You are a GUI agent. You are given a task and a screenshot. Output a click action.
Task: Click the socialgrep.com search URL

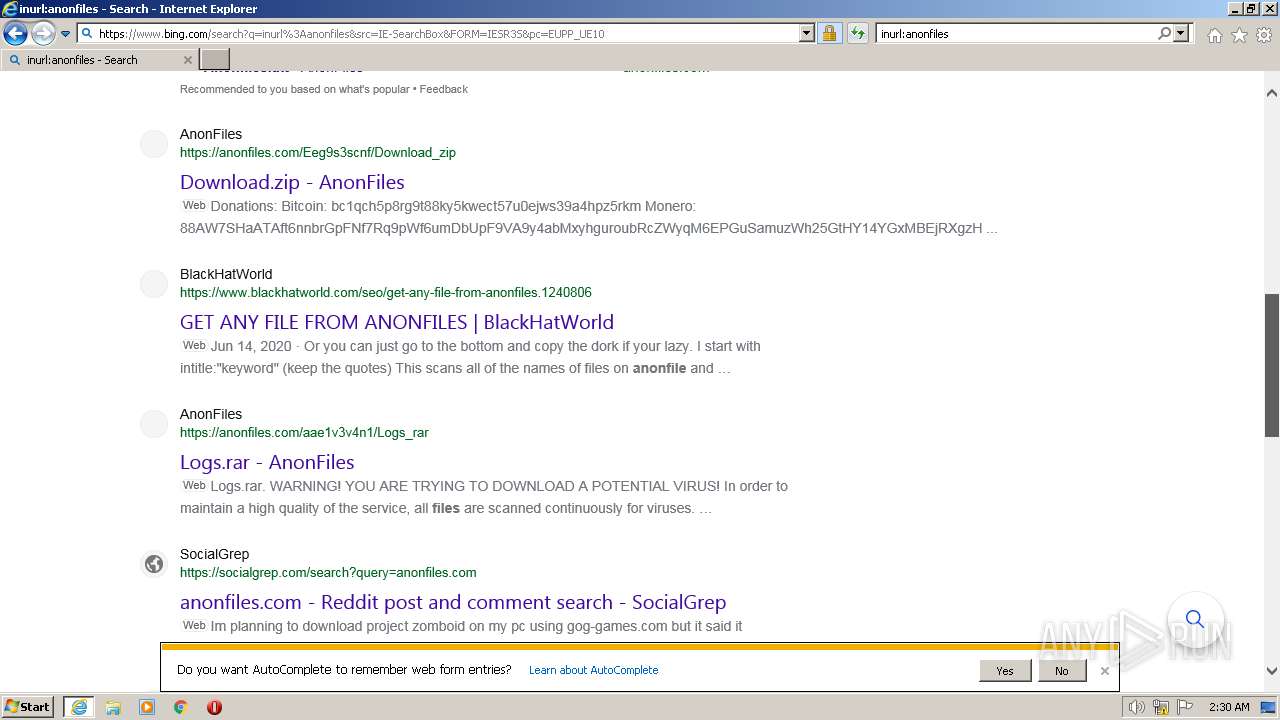pyautogui.click(x=328, y=573)
